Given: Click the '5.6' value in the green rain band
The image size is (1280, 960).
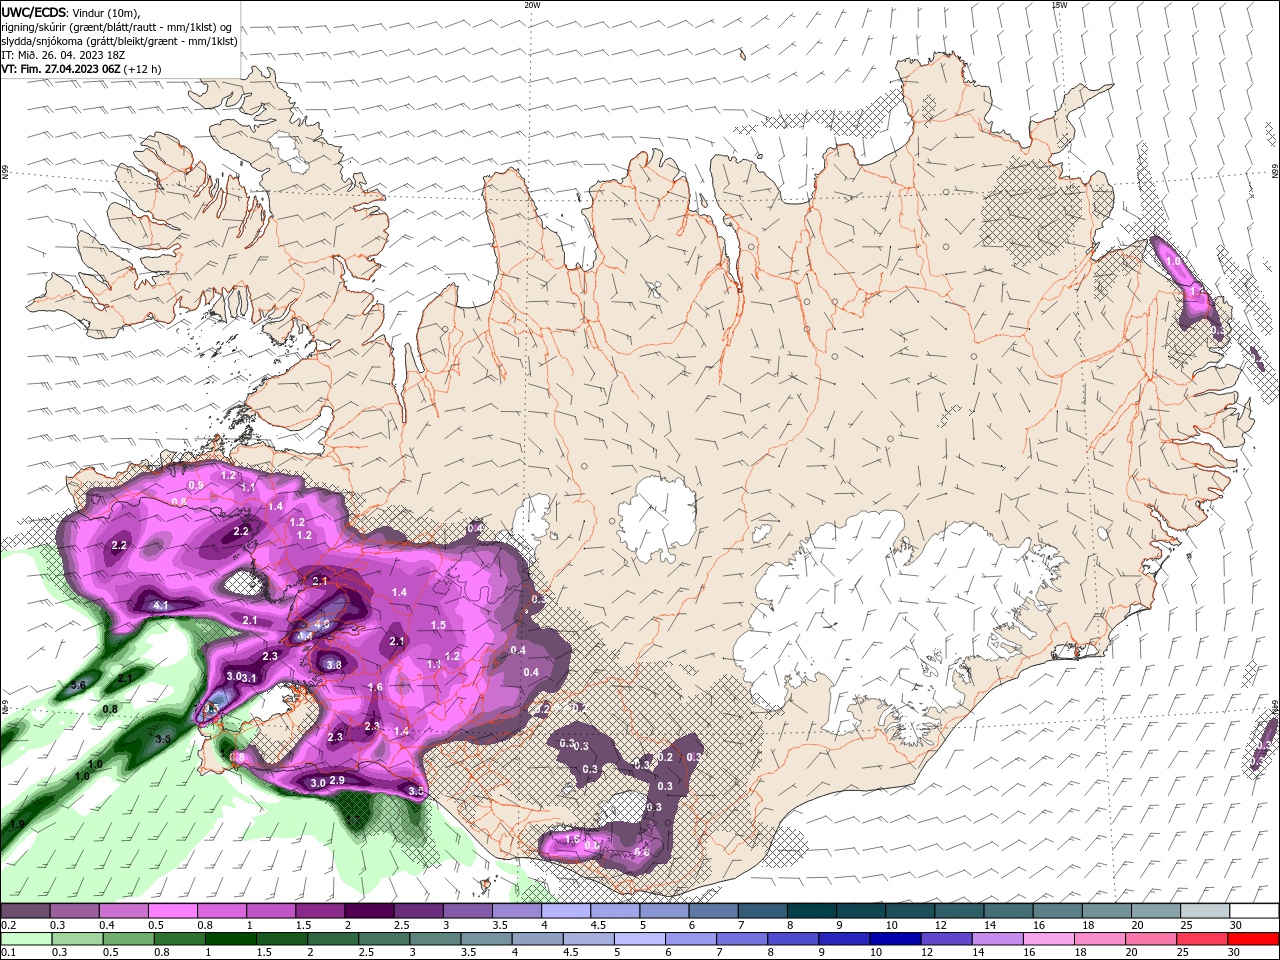Looking at the screenshot, I should (78, 685).
